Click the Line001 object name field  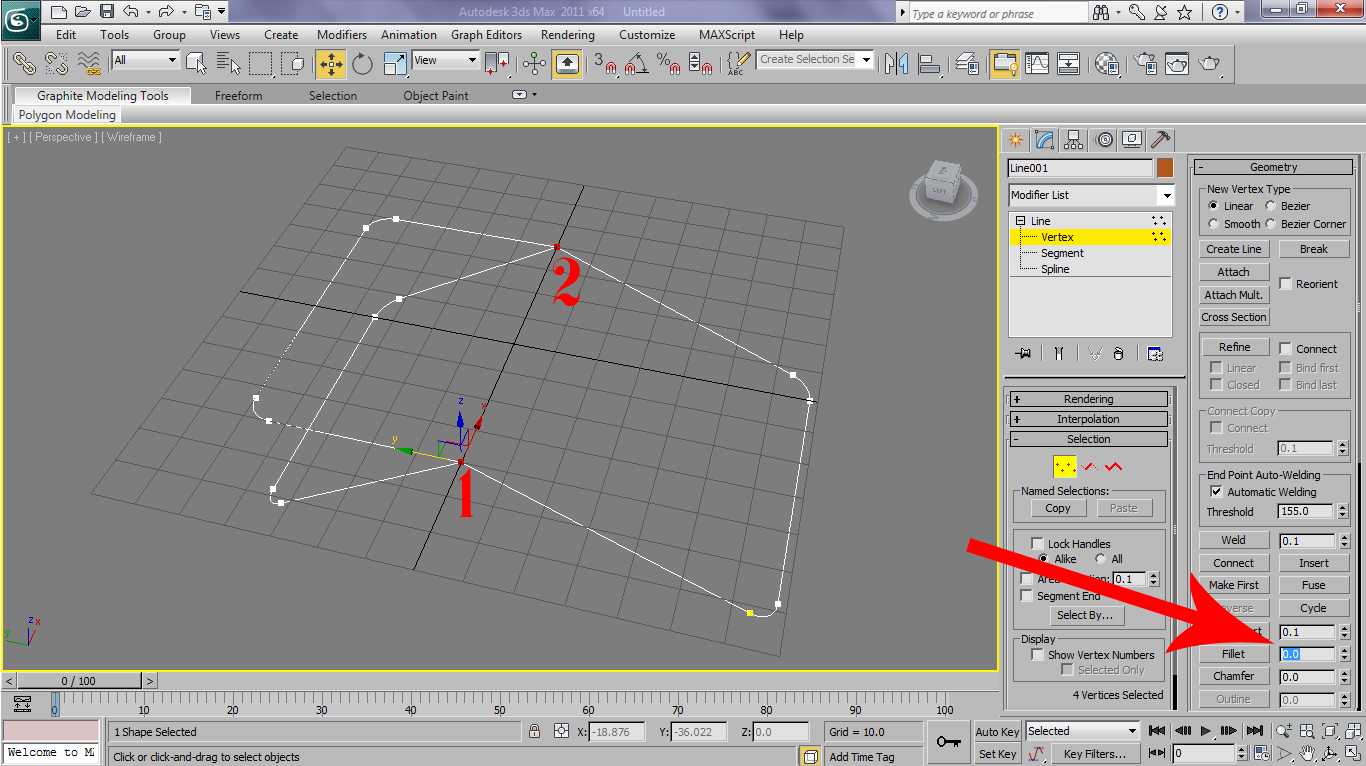pos(1080,168)
